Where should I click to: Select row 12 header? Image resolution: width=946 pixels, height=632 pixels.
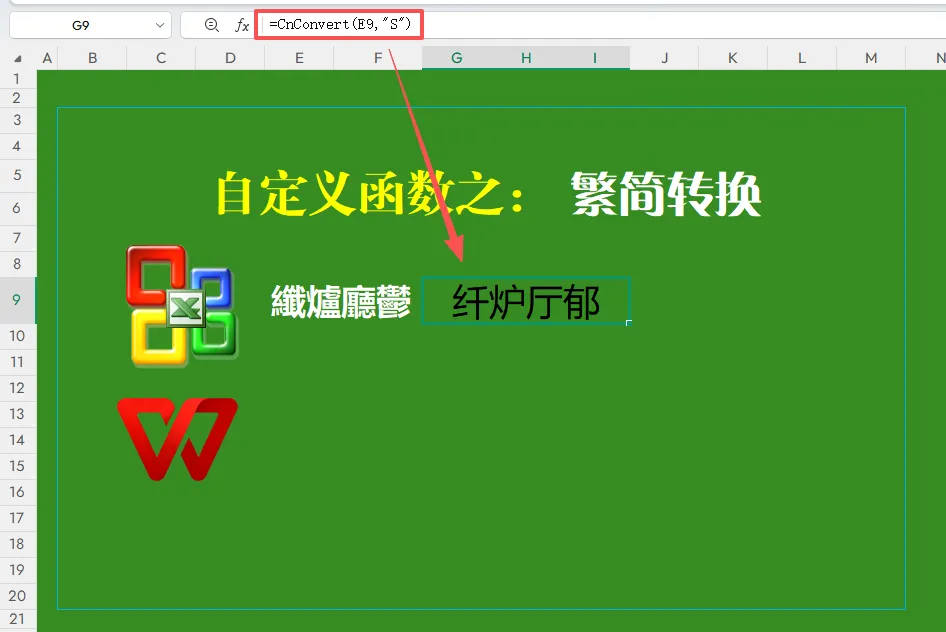[x=17, y=388]
